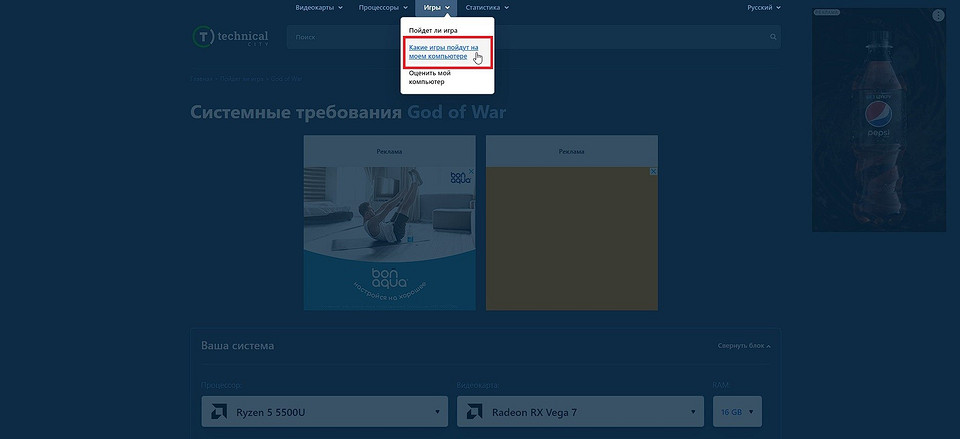Select 'Пойдет ли игра' menu entry
This screenshot has width=960, height=439.
point(433,30)
